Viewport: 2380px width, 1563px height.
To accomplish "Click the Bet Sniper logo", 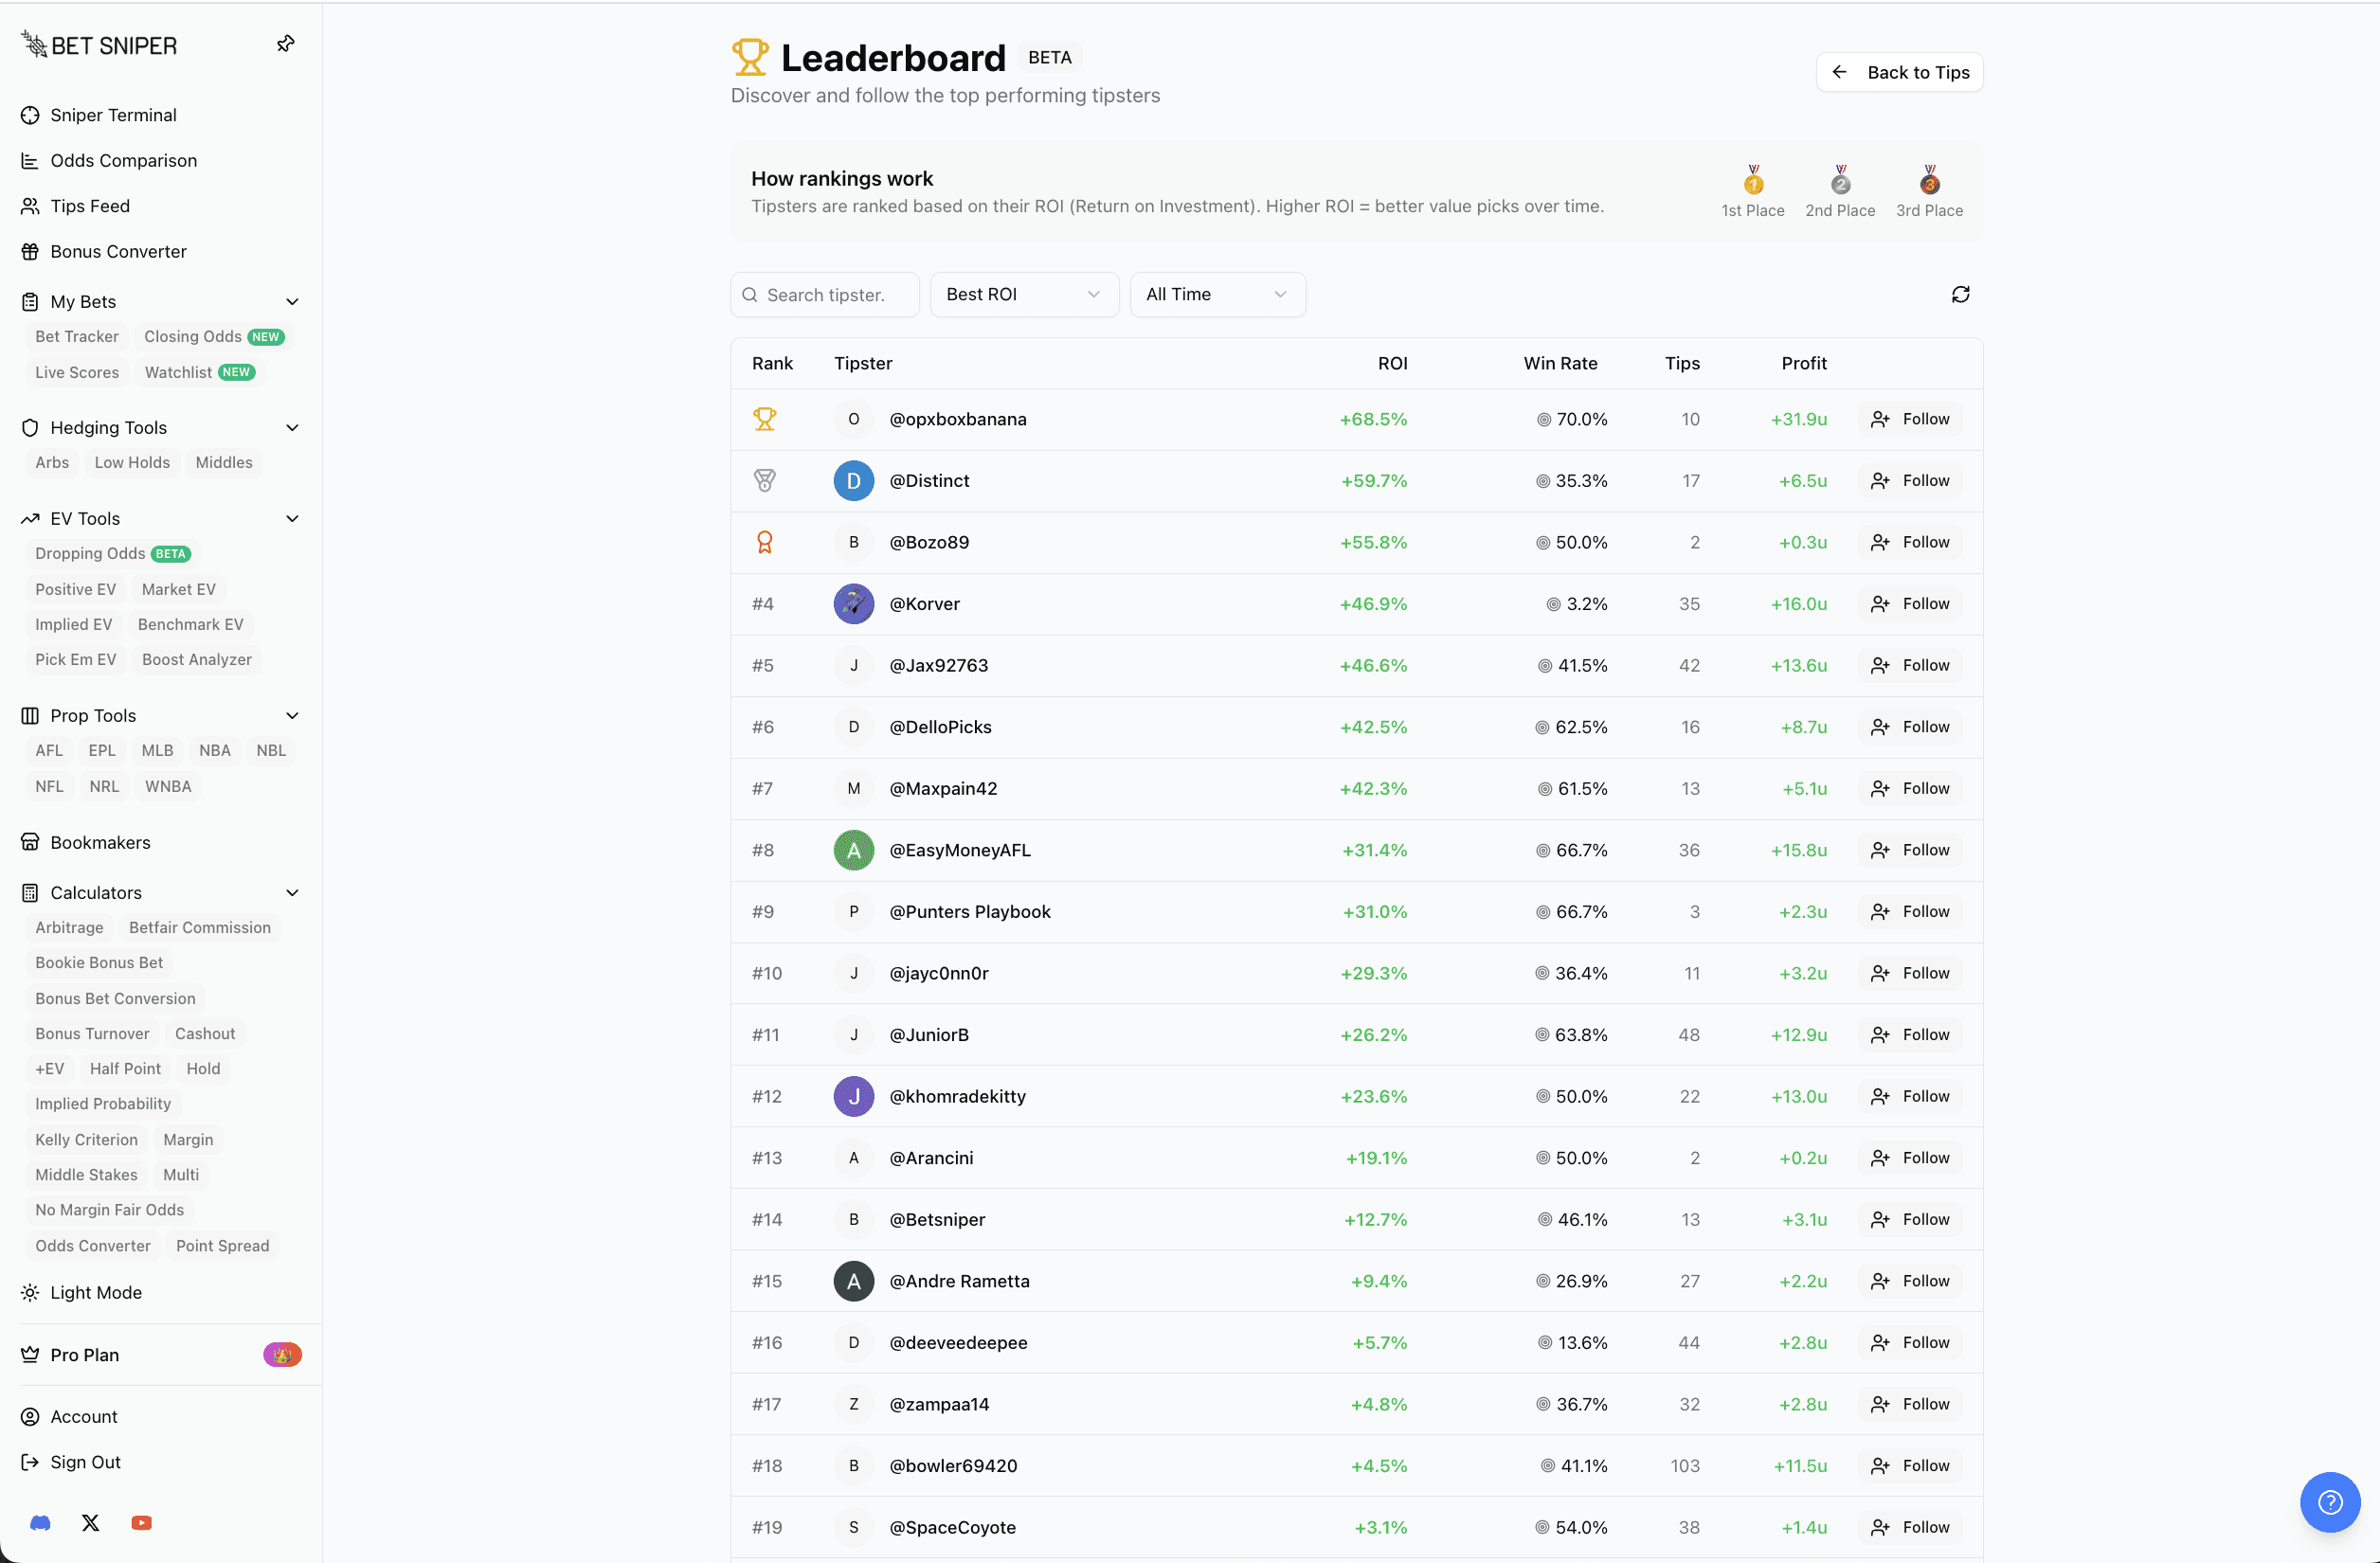I will click(x=99, y=45).
